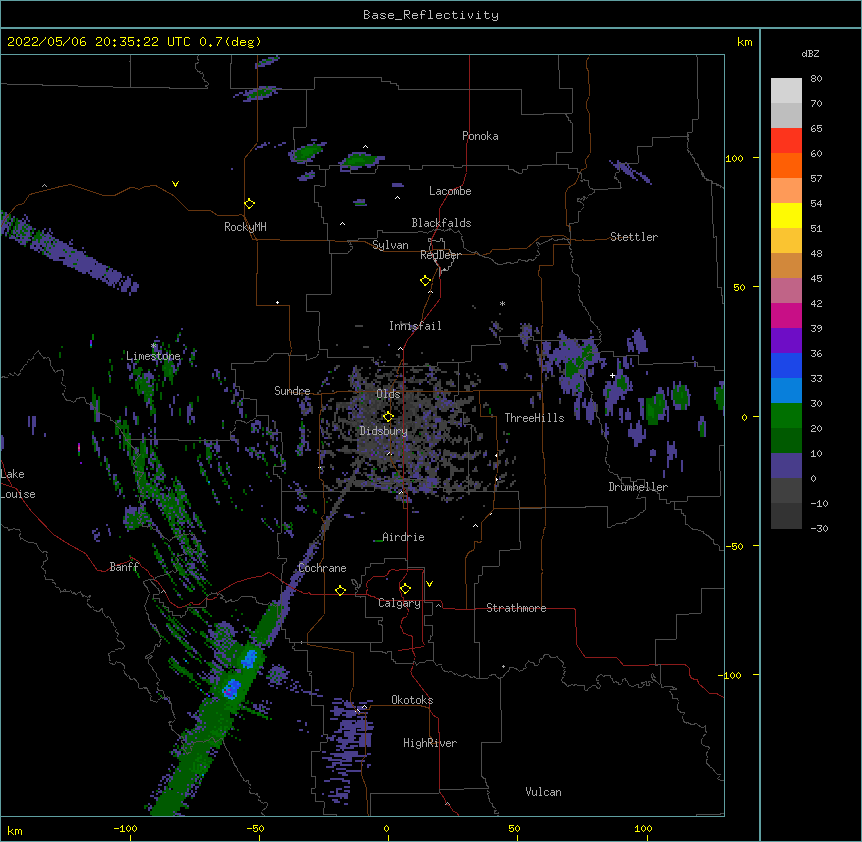862x842 pixels.
Task: Select the slate purple 10 dBZ legend swatch
Action: tap(786, 466)
